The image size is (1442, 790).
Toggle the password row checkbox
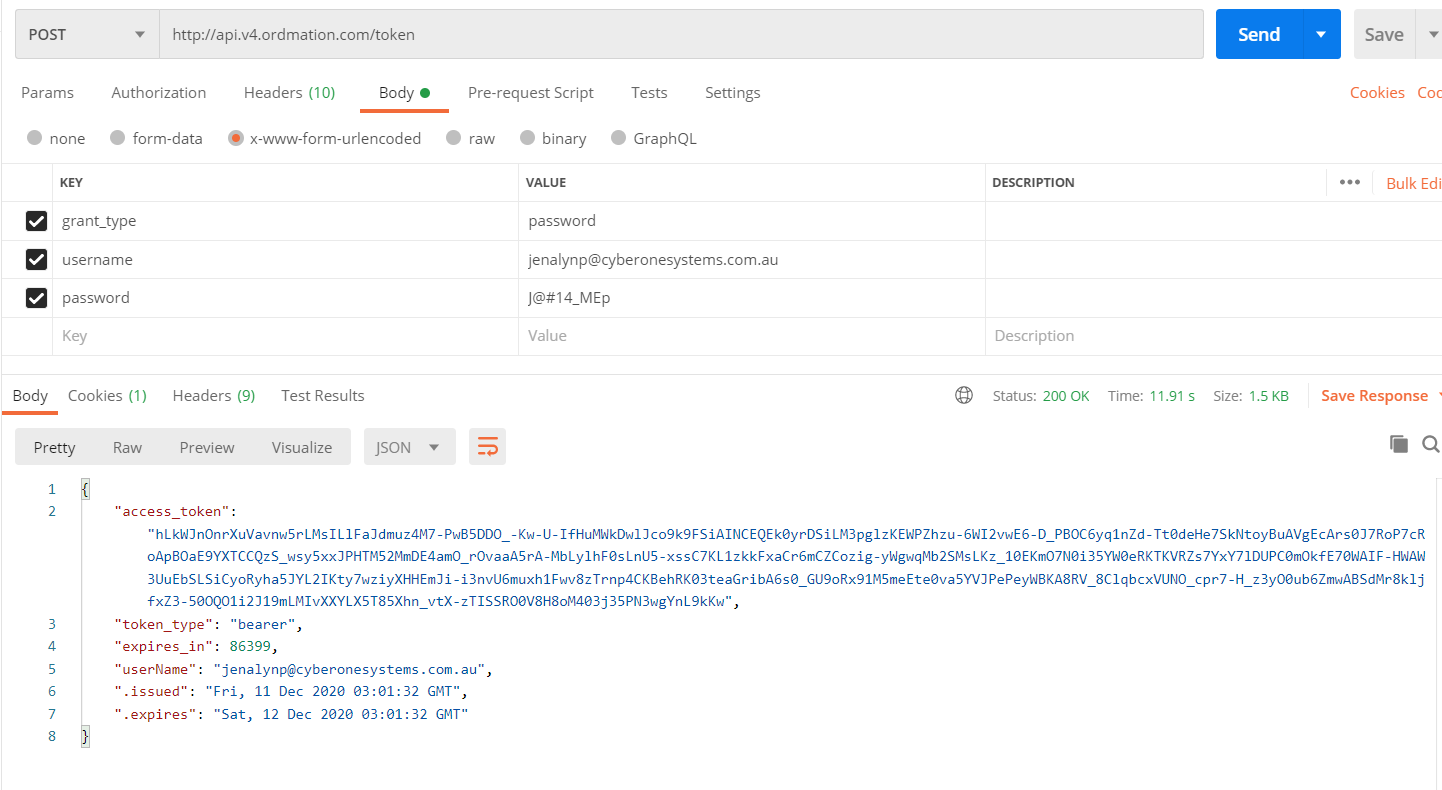pos(37,298)
